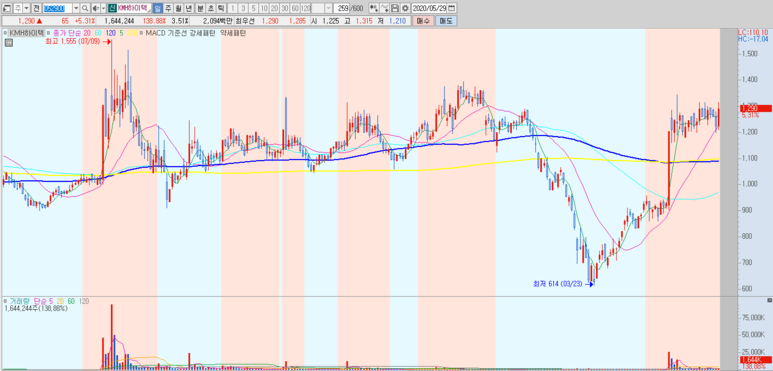
Task: Open the custom interval dropdown
Action: [x=328, y=8]
